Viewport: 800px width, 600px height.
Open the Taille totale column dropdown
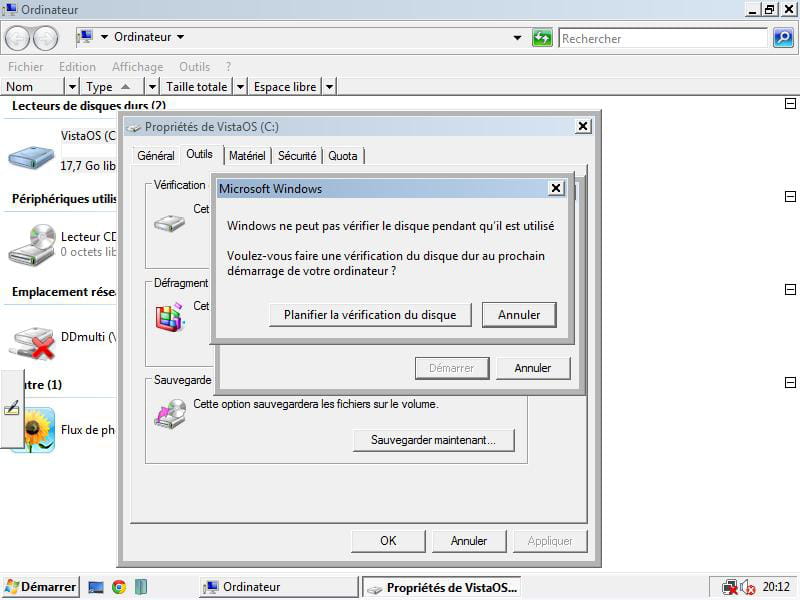tap(240, 87)
